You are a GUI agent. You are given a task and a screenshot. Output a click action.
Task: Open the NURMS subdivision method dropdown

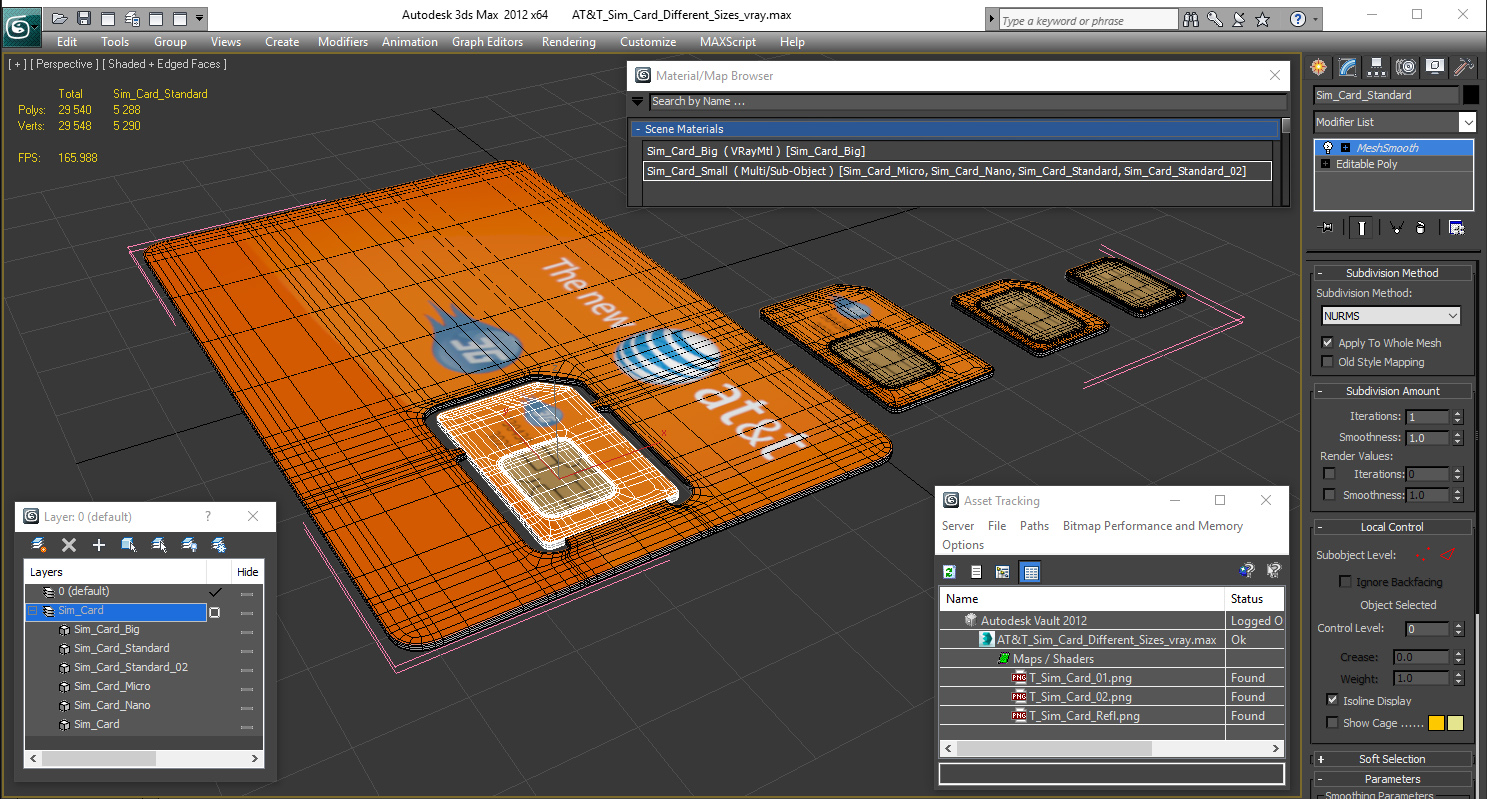tap(1391, 316)
